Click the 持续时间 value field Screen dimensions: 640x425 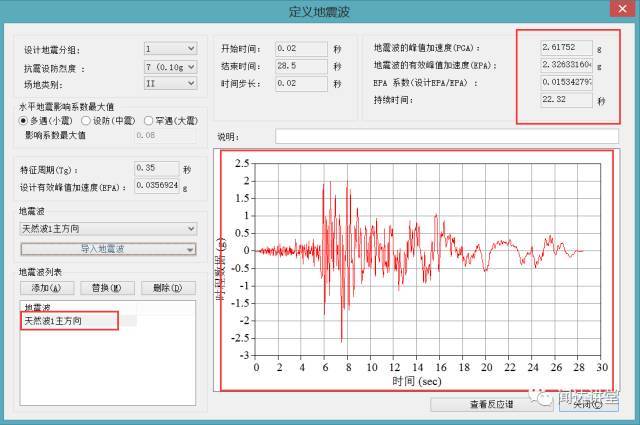coord(566,100)
